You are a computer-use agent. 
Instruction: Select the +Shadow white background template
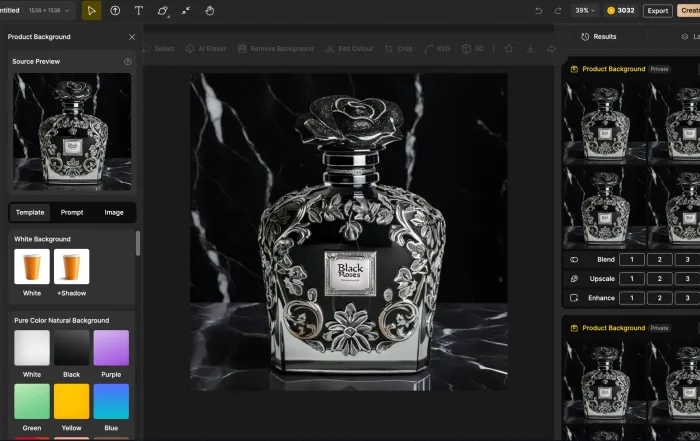[71, 266]
